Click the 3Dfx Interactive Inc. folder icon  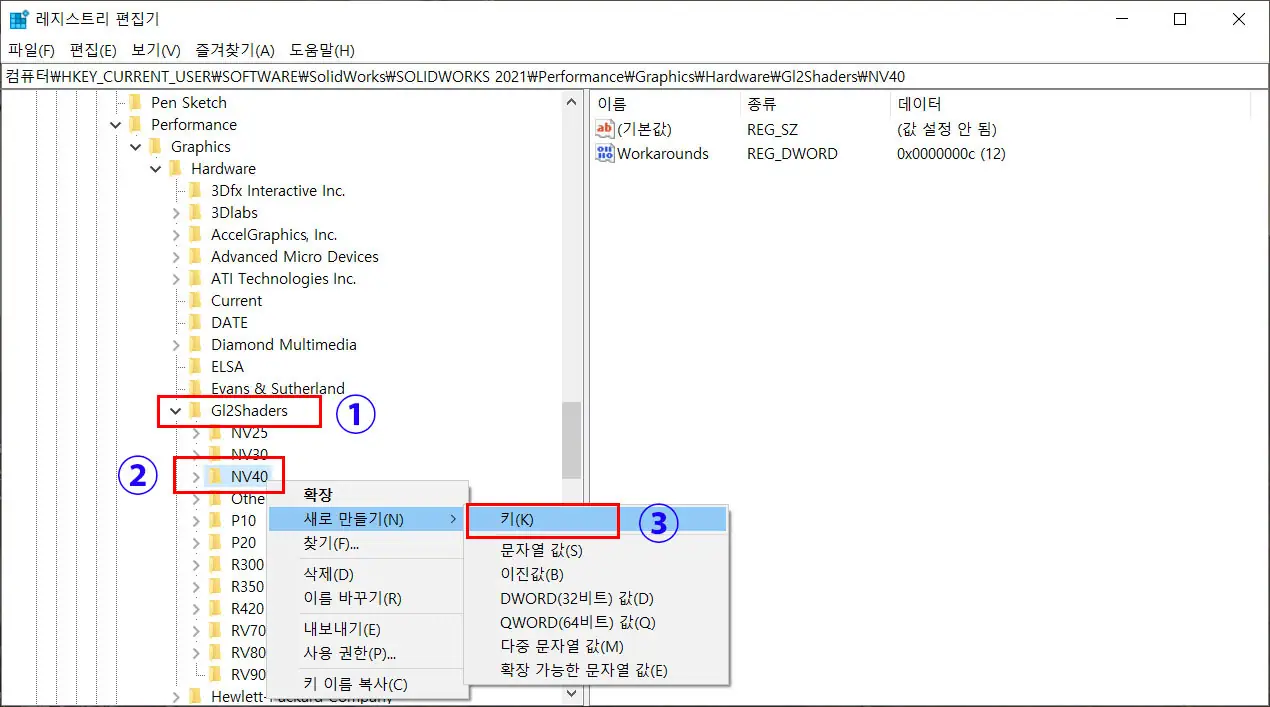tap(195, 190)
